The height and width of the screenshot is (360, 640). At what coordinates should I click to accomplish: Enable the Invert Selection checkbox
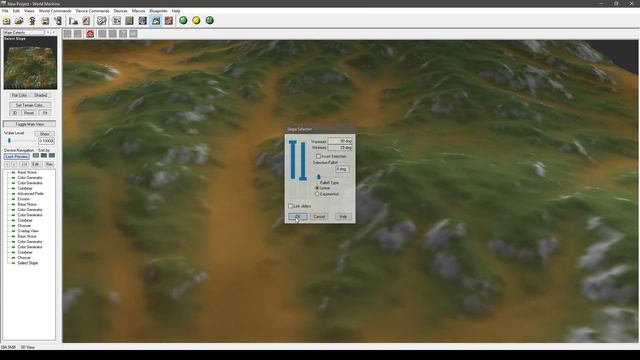tap(318, 156)
